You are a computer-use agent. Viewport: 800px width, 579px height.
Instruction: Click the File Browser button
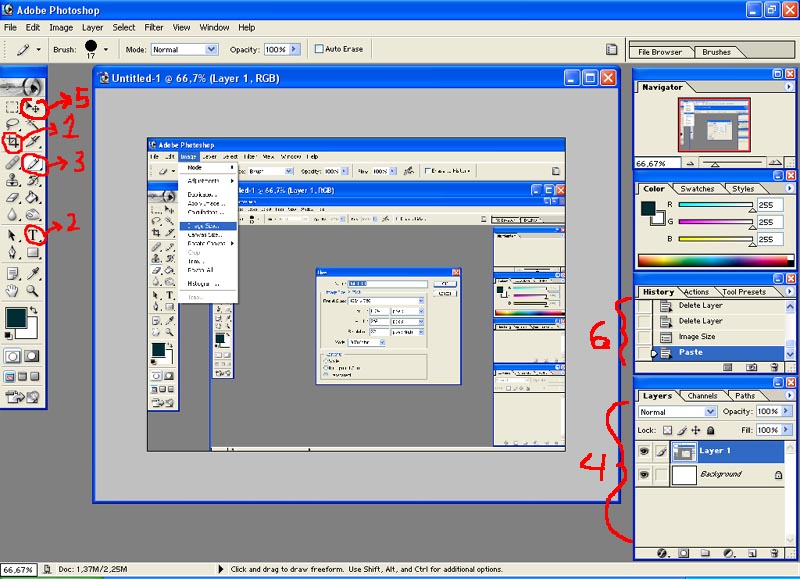pyautogui.click(x=660, y=52)
